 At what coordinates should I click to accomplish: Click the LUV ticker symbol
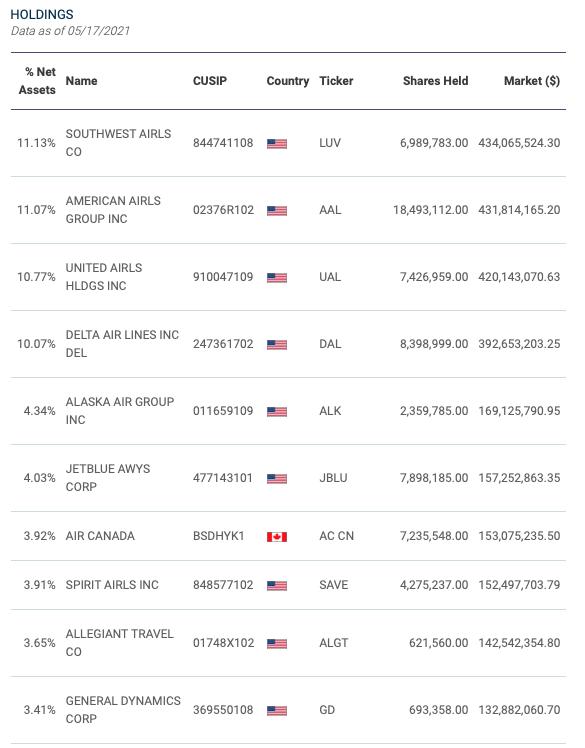[x=330, y=143]
